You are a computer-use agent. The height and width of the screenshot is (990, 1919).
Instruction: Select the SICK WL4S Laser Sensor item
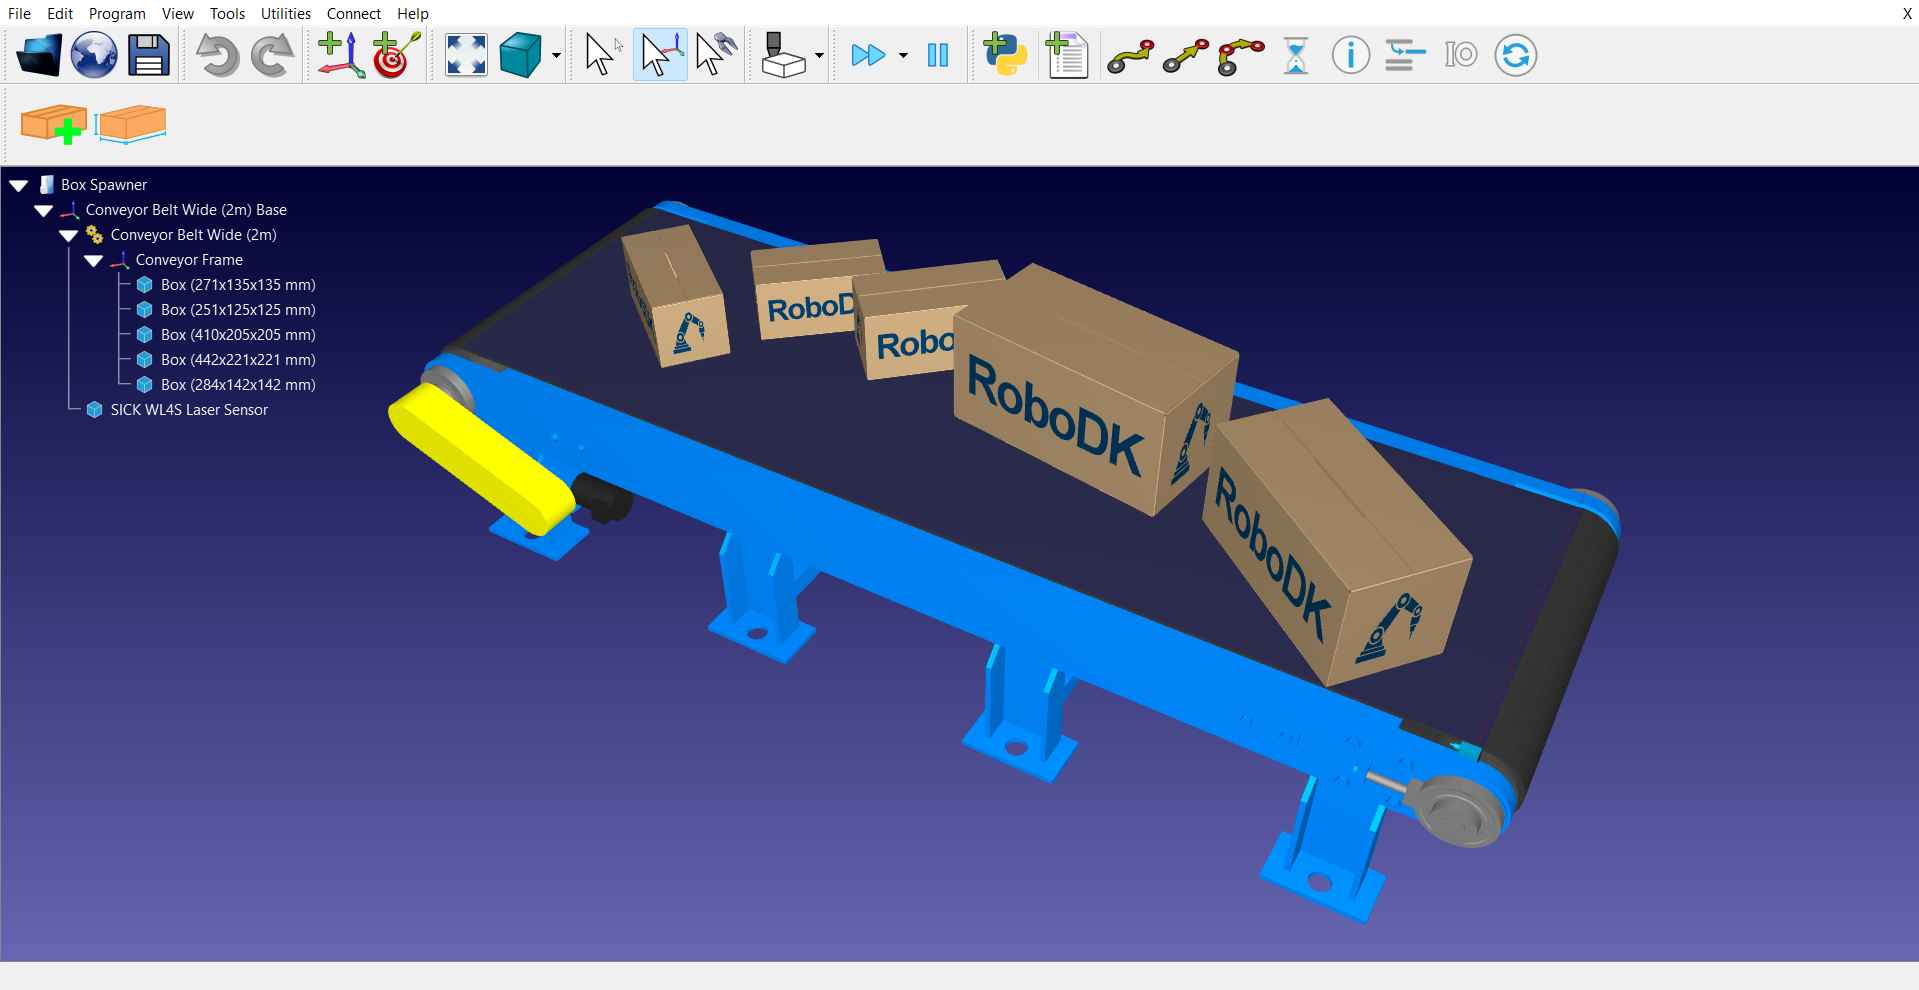tap(189, 410)
